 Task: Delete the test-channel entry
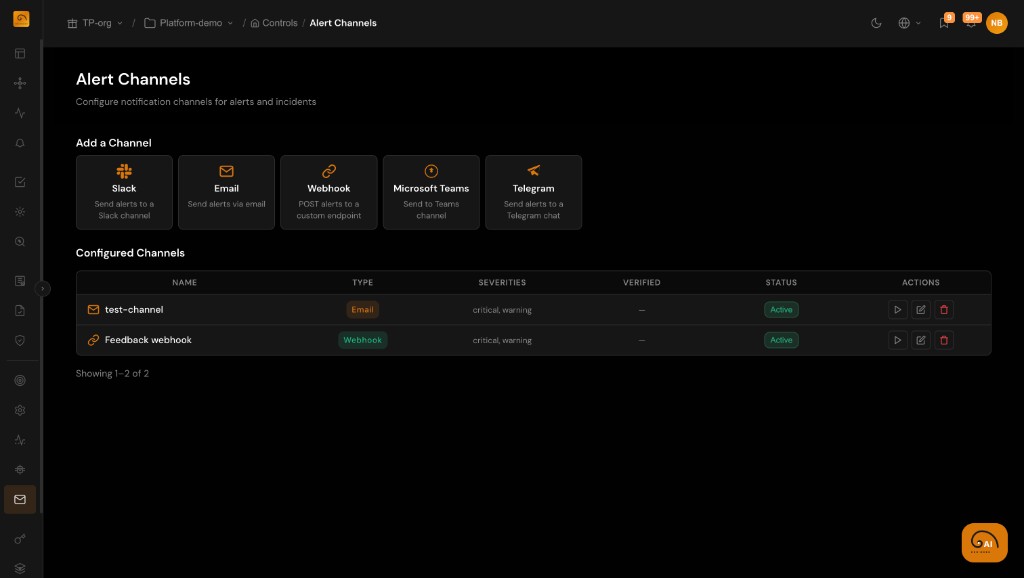click(943, 309)
